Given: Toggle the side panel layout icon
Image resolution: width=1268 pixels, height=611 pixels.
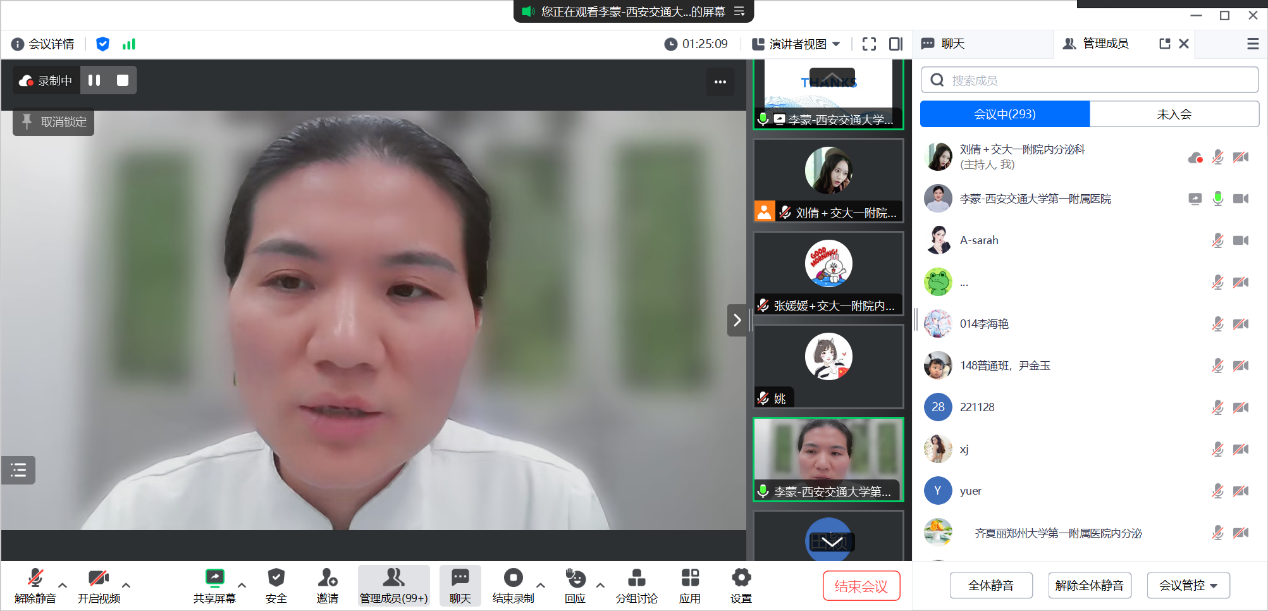Looking at the screenshot, I should (896, 44).
